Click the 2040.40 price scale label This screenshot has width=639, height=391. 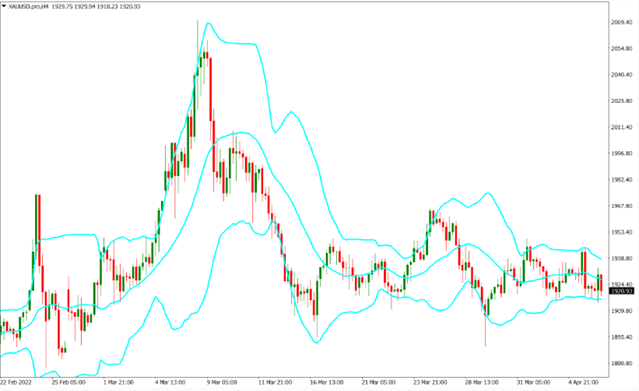point(621,75)
